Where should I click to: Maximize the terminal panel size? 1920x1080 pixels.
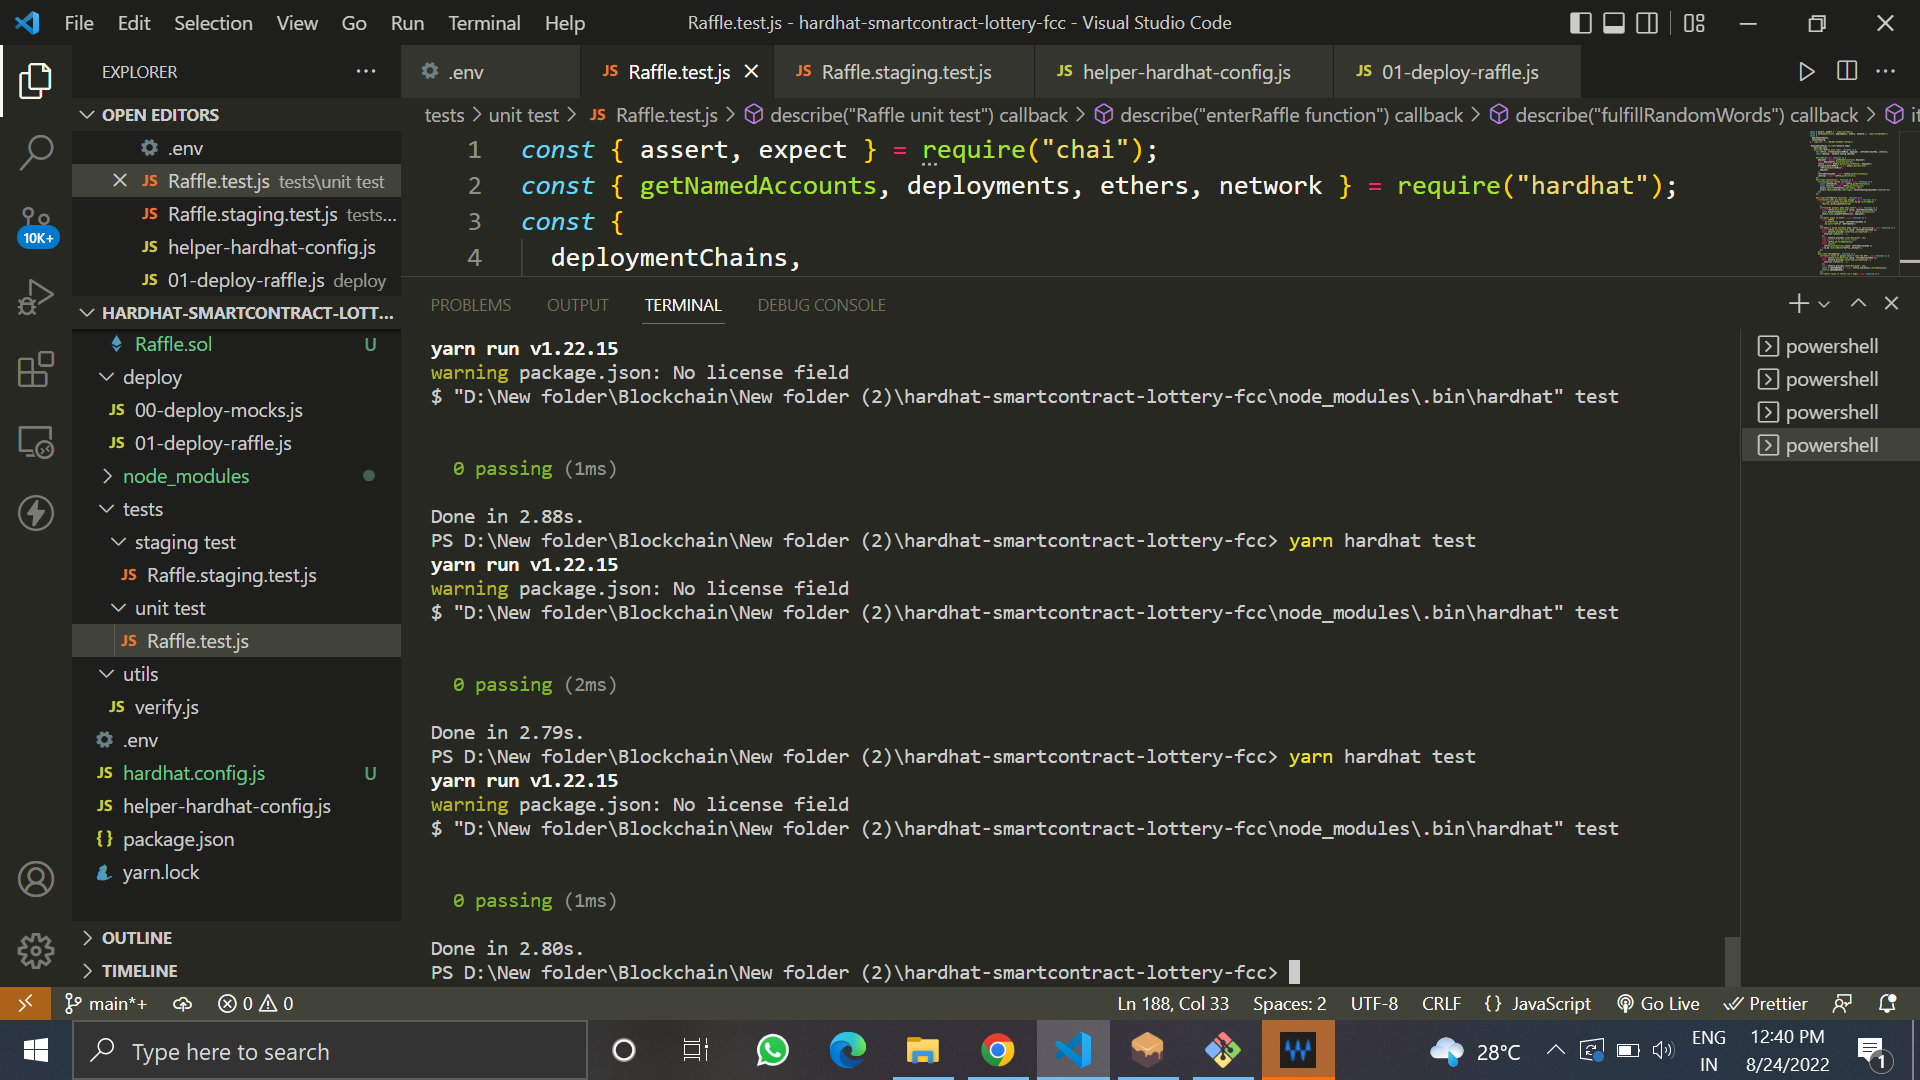(1858, 304)
